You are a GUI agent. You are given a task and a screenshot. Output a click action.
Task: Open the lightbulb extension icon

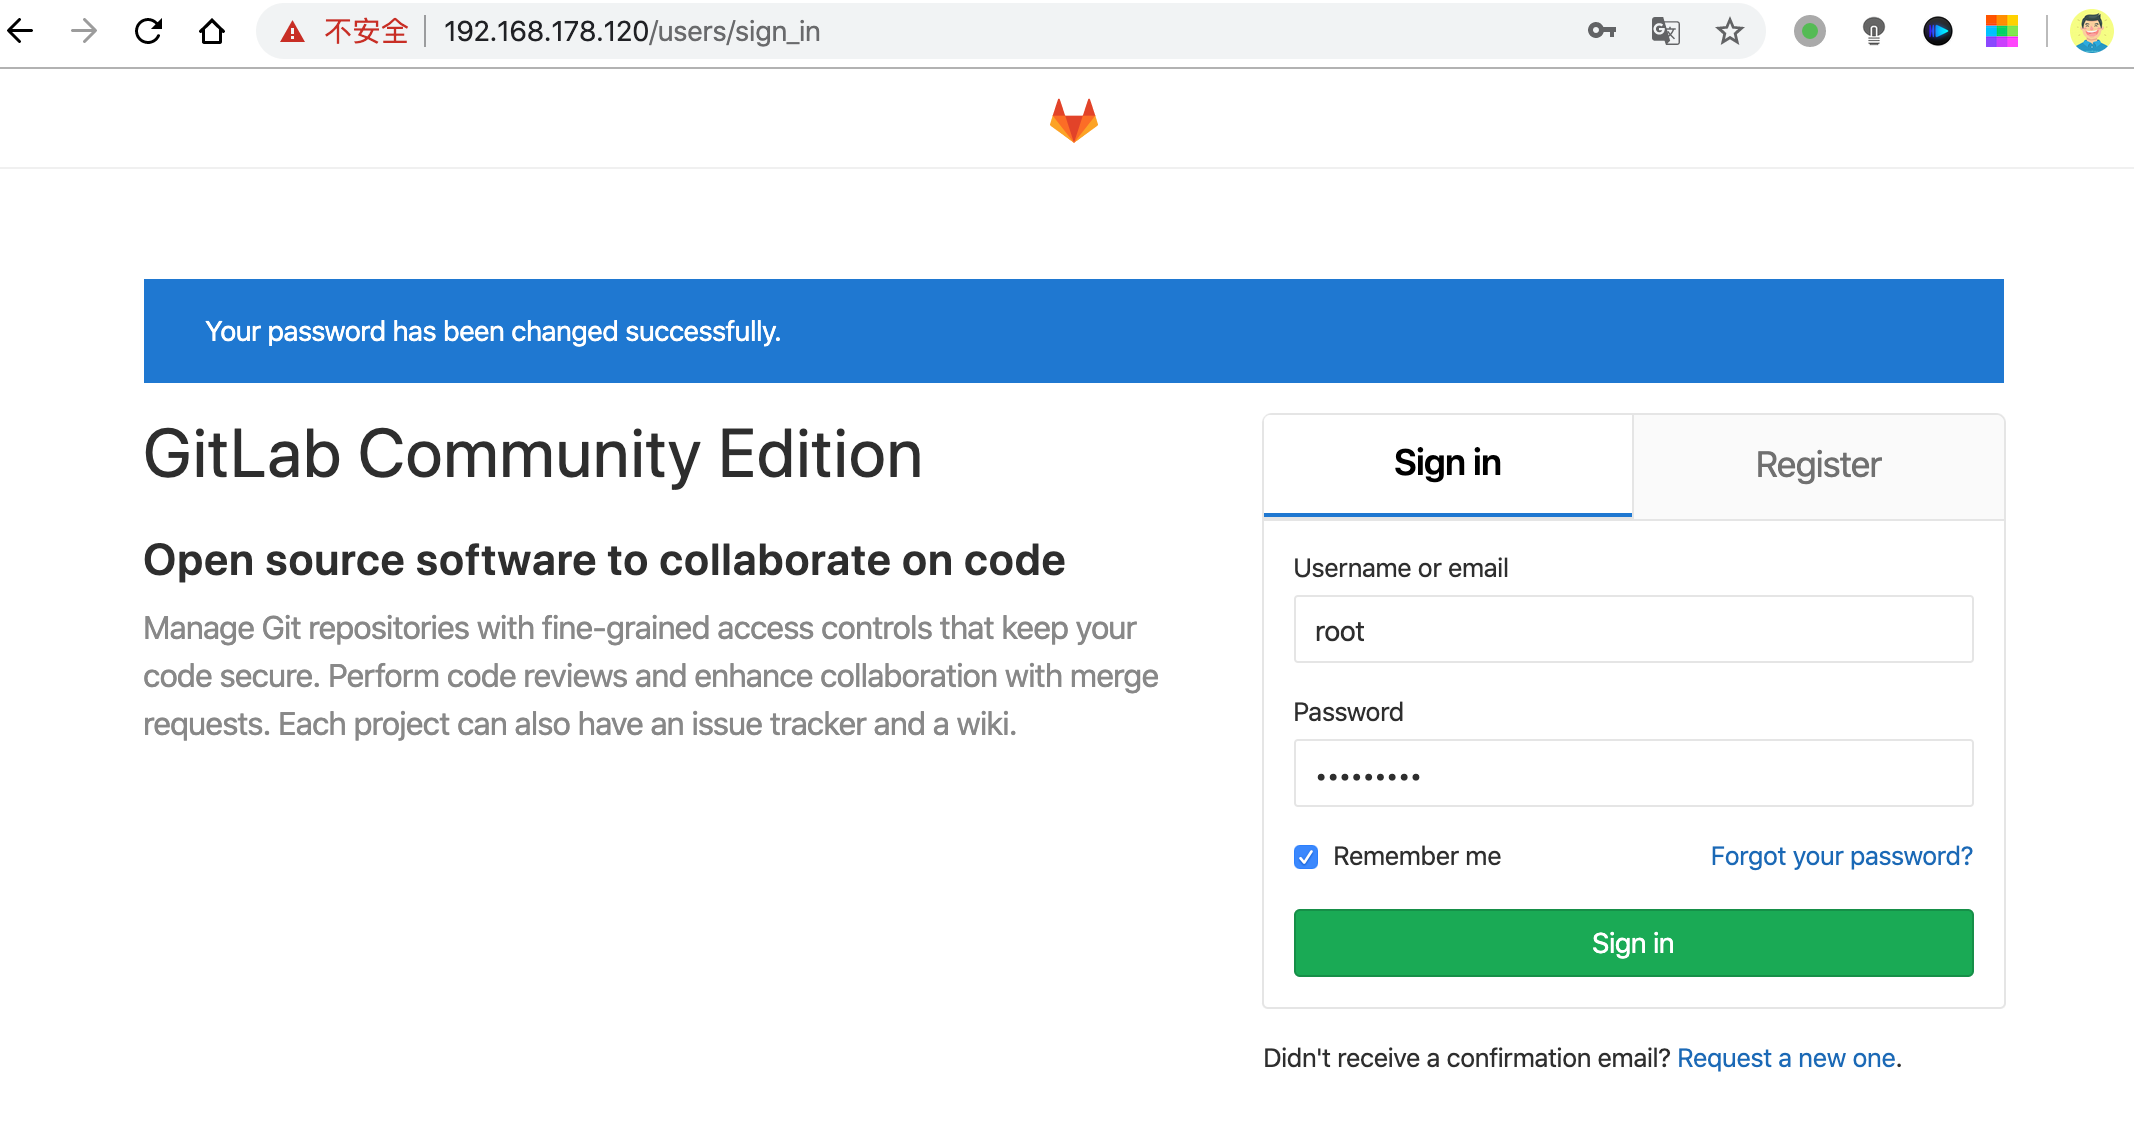[x=1874, y=31]
